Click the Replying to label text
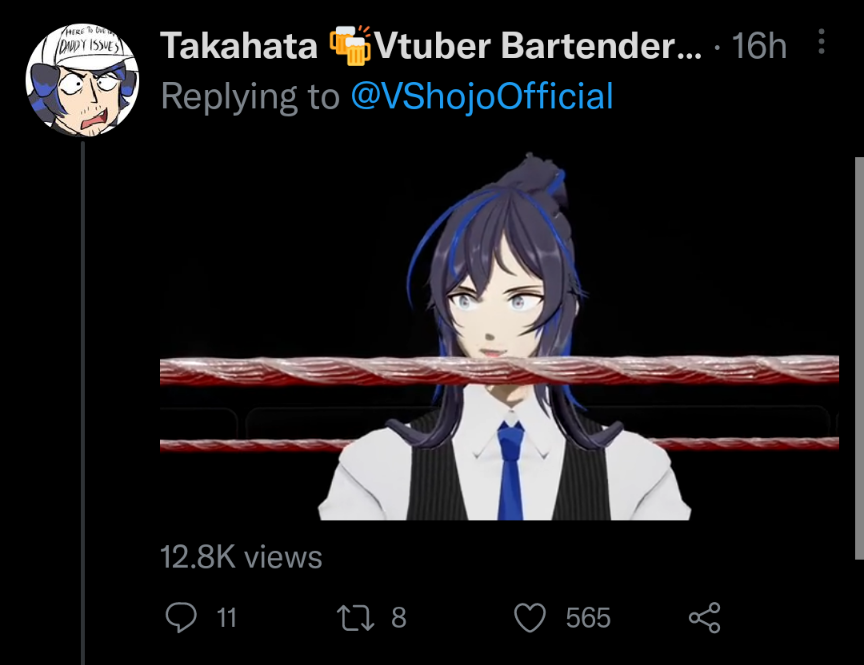Viewport: 864px width, 665px height. click(250, 96)
